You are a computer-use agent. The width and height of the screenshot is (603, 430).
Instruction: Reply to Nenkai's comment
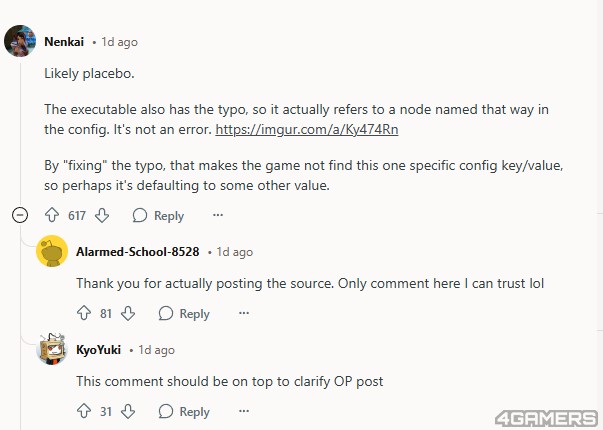(x=158, y=215)
